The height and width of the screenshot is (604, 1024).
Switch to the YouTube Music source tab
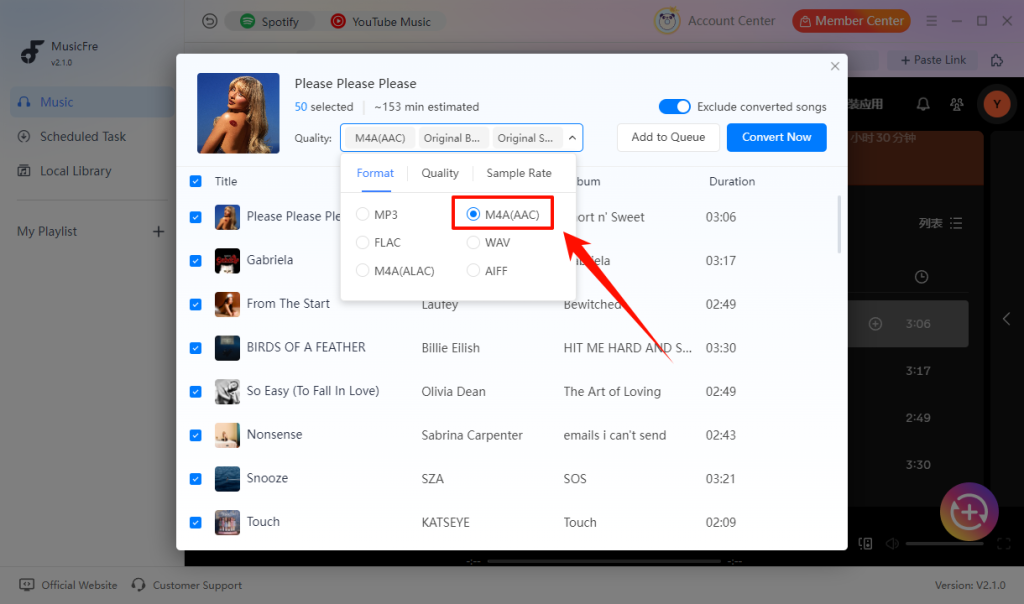tap(381, 22)
